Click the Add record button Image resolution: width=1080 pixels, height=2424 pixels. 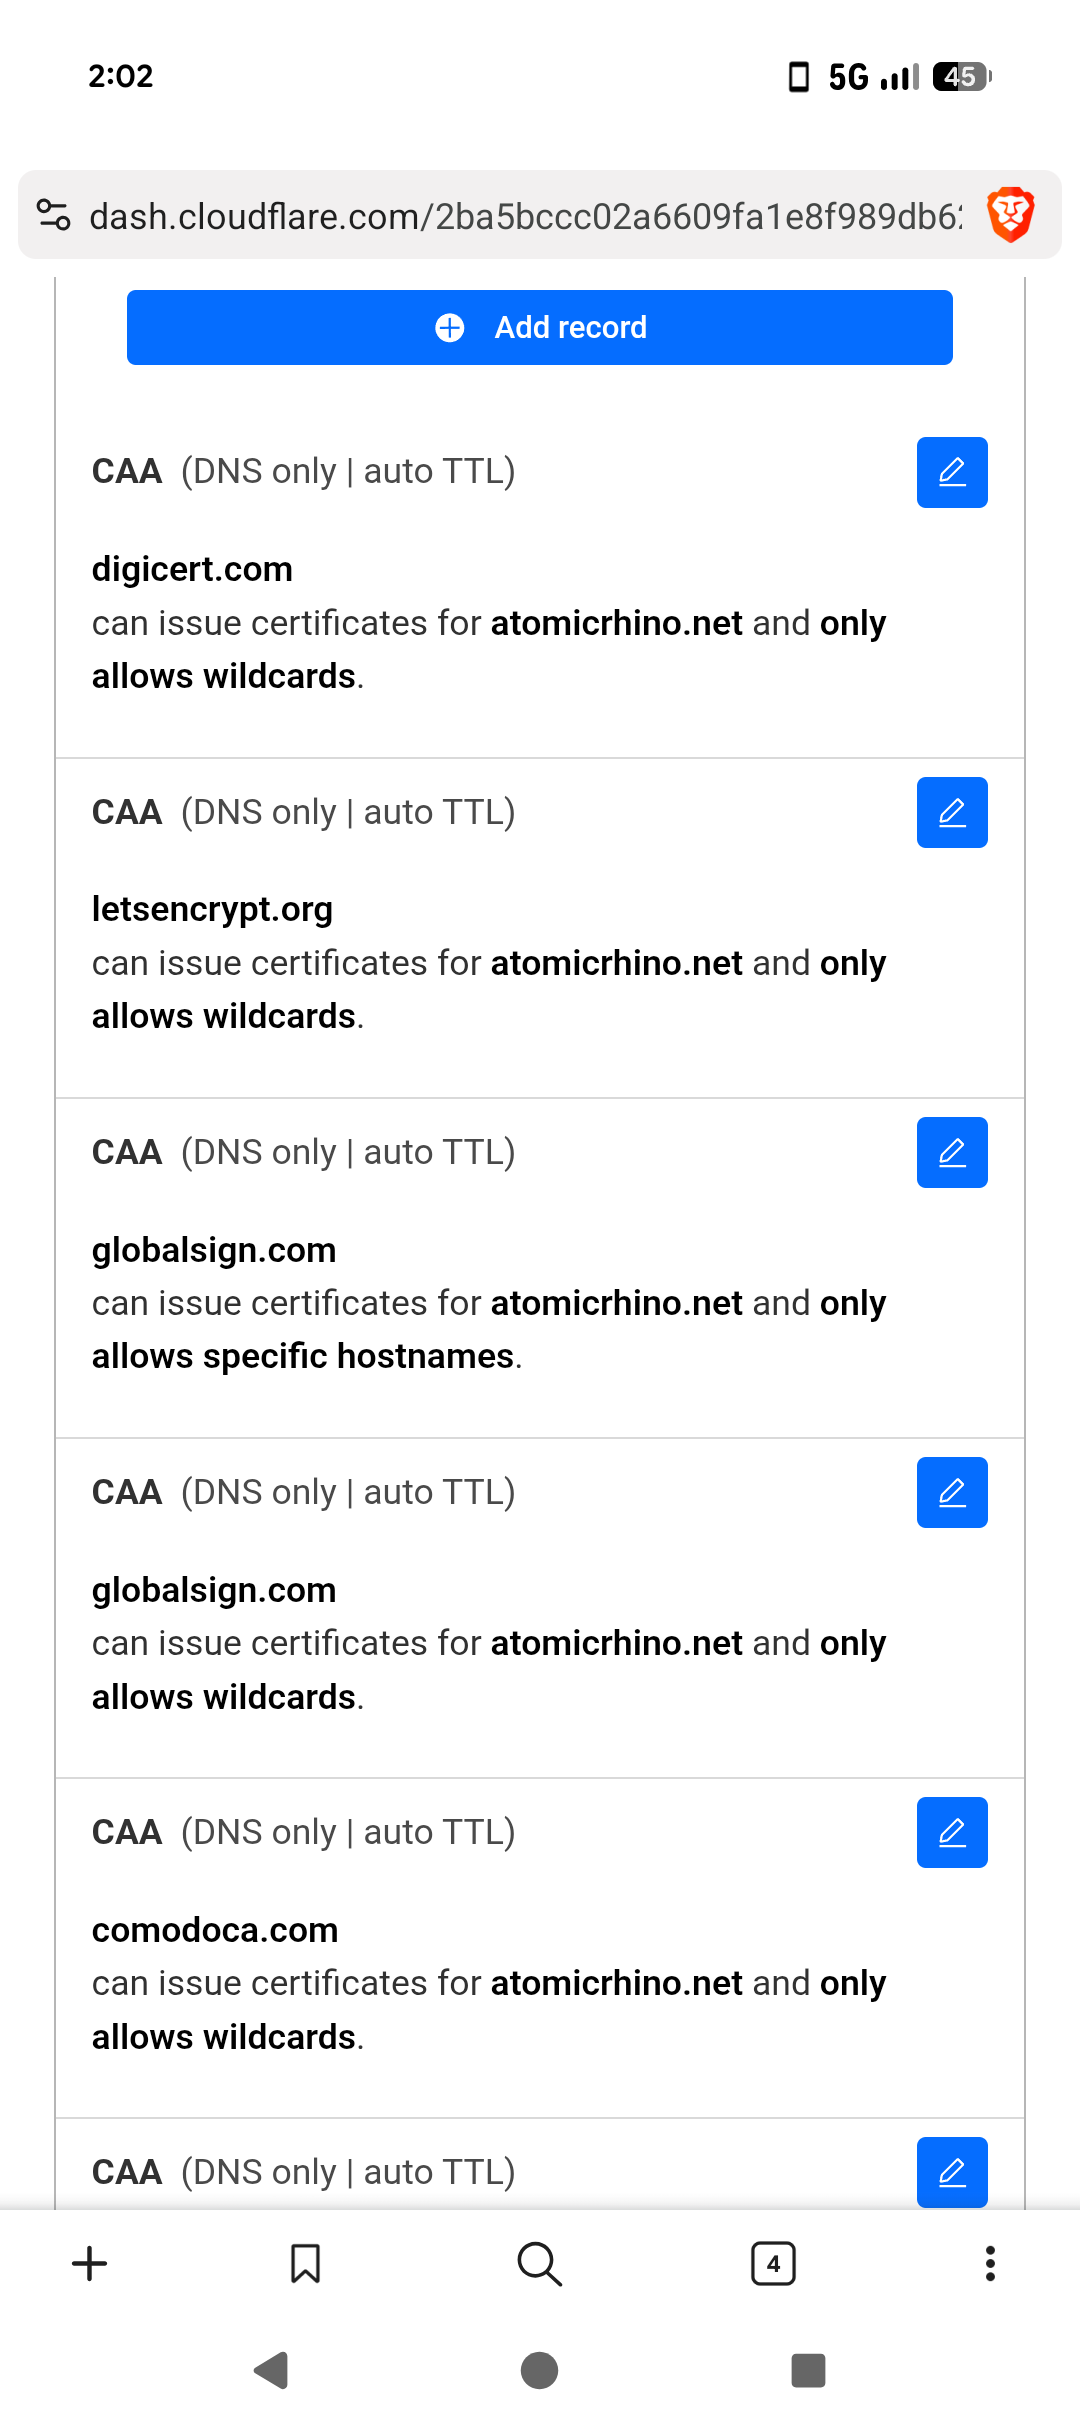[x=540, y=327]
